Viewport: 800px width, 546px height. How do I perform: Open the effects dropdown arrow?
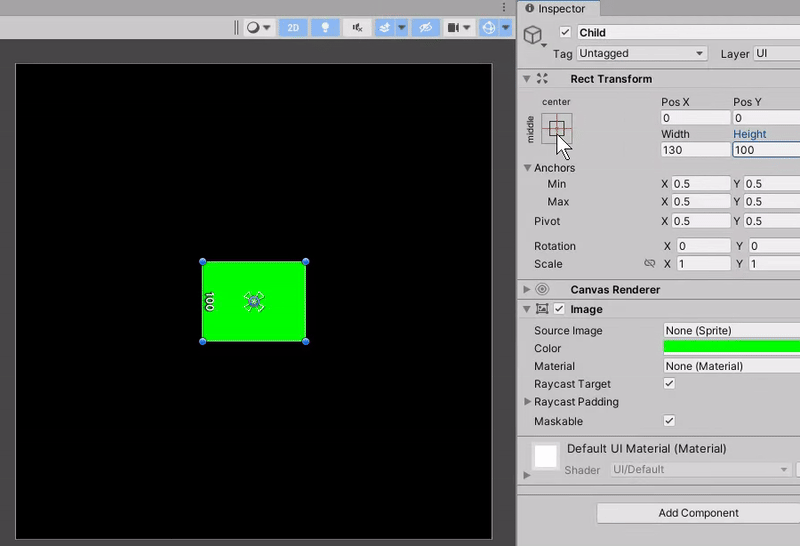tap(402, 28)
